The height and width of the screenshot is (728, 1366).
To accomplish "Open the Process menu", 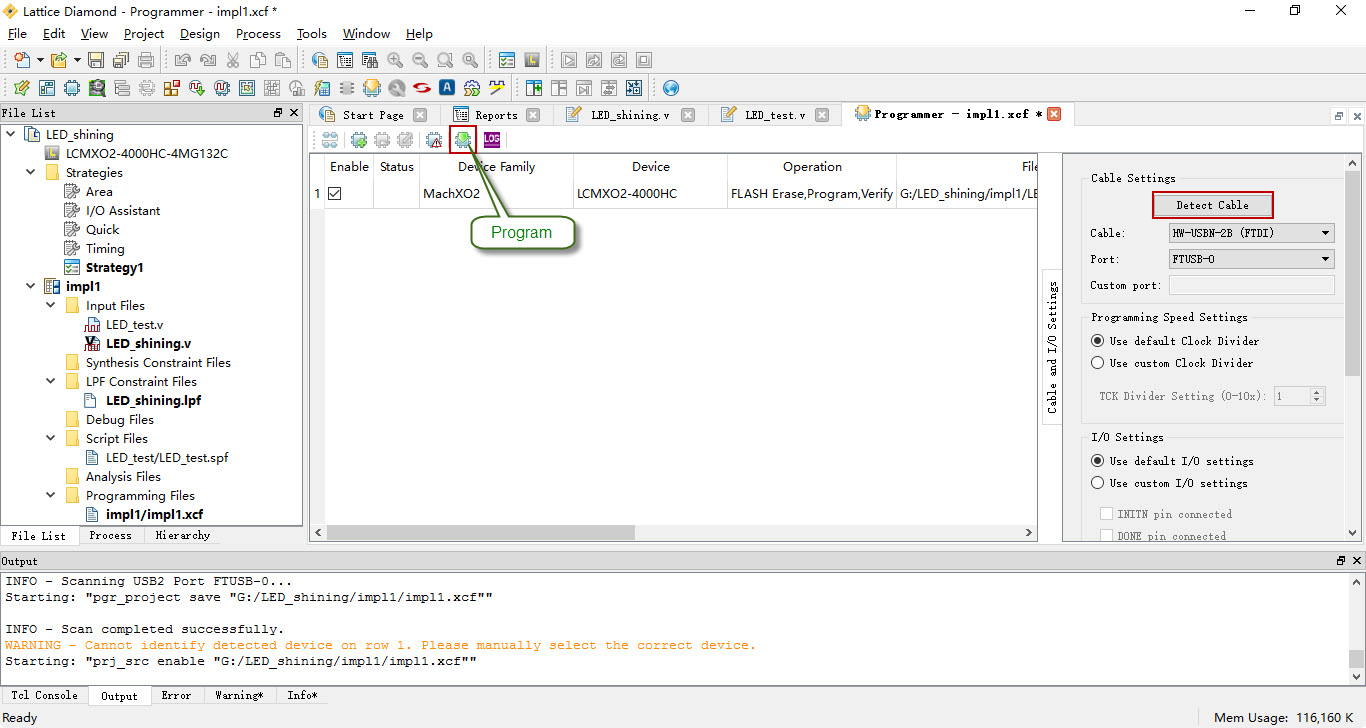I will pos(258,33).
